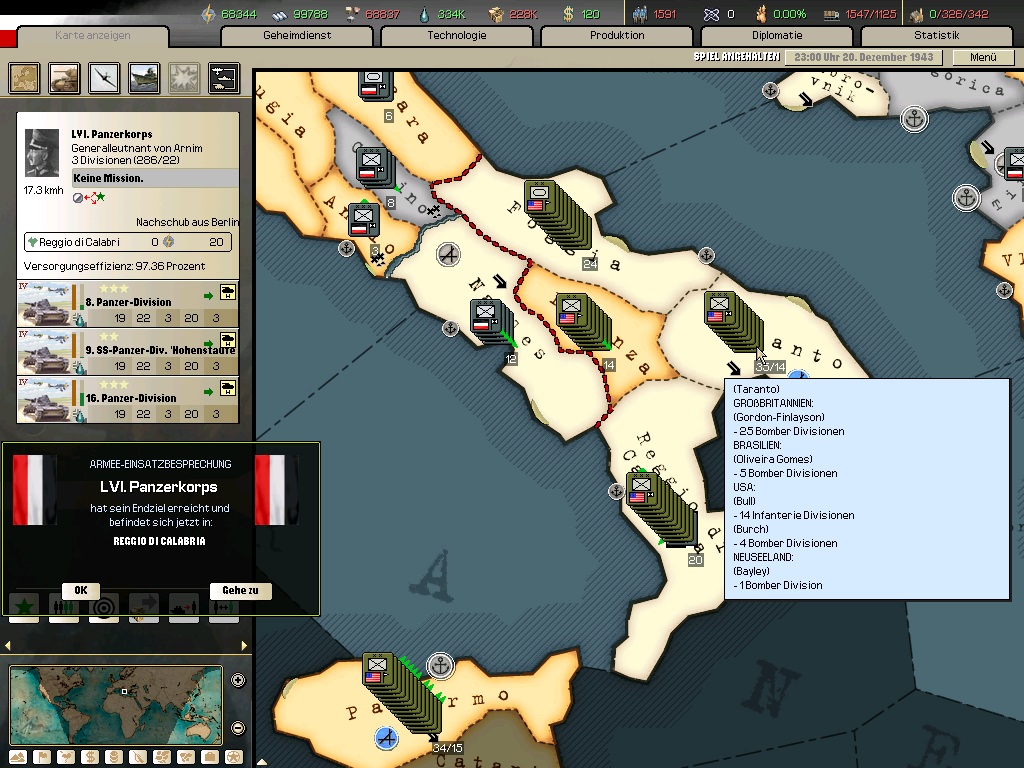The image size is (1024, 768).
Task: Switch to the dollar sign map mode
Action: [x=90, y=758]
